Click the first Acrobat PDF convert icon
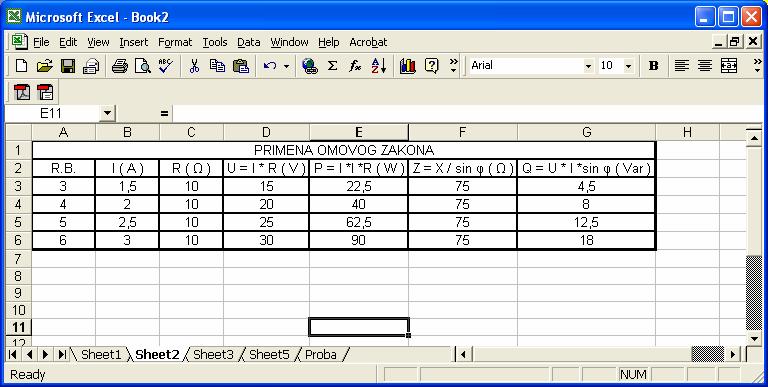Image resolution: width=768 pixels, height=387 pixels. (22, 92)
